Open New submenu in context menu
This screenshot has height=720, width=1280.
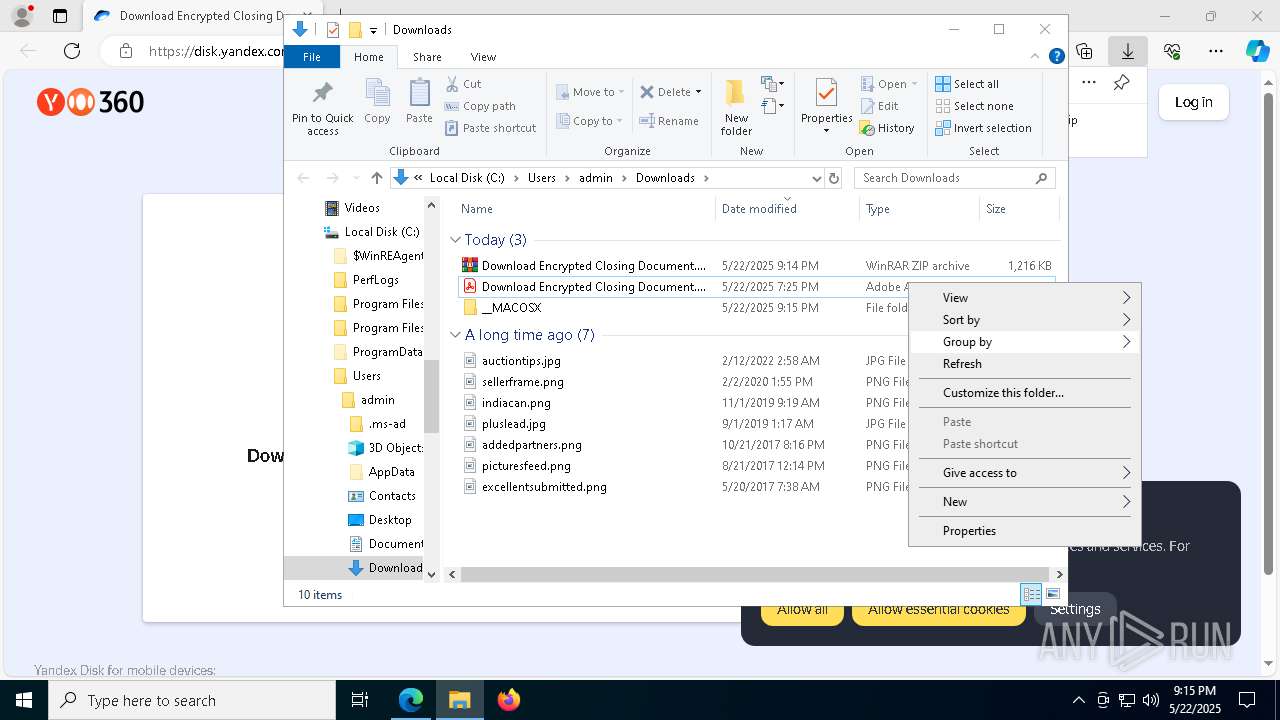pos(1025,502)
